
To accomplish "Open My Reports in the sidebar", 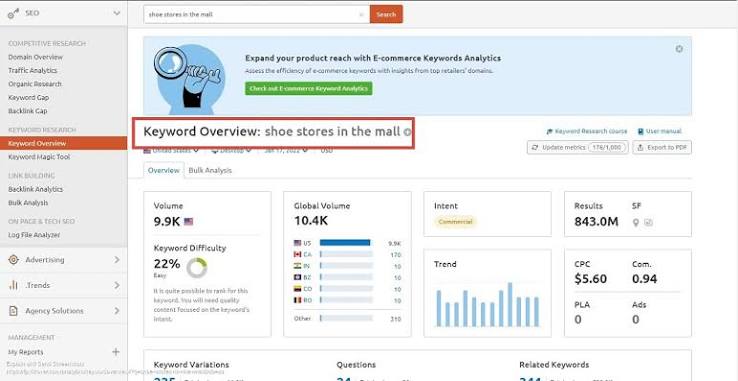I will tap(25, 352).
